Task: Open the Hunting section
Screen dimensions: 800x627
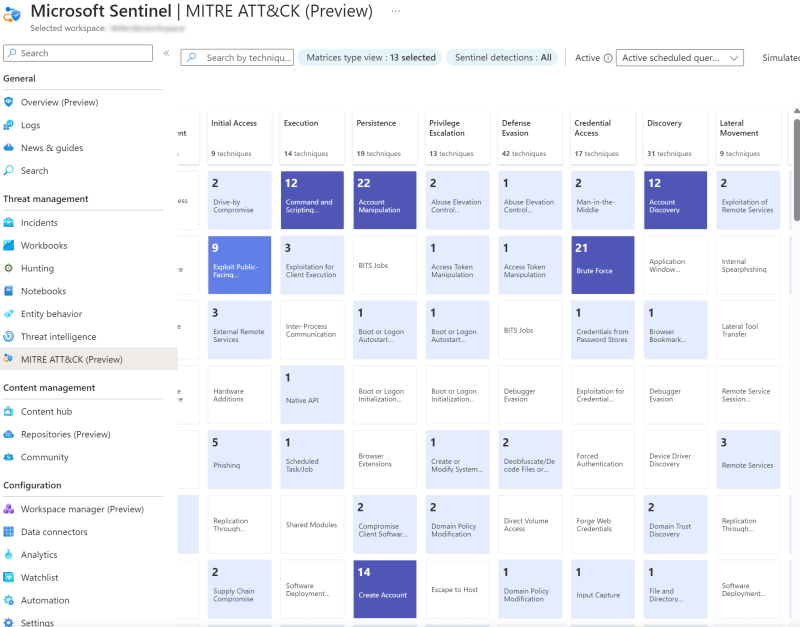Action: pos(44,268)
